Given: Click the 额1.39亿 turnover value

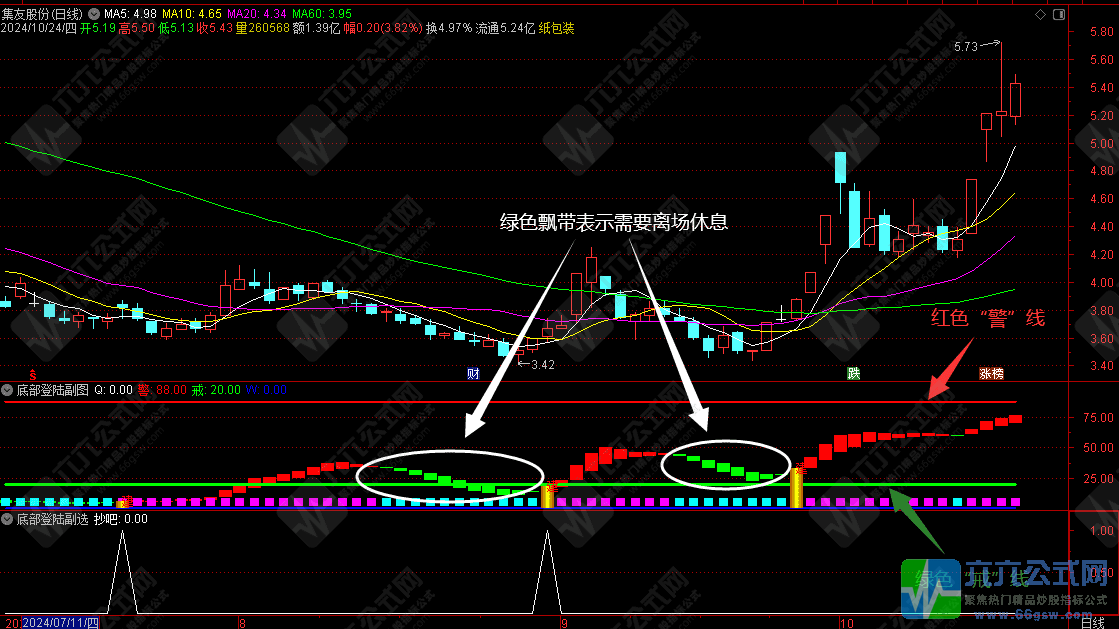Looking at the screenshot, I should (317, 29).
